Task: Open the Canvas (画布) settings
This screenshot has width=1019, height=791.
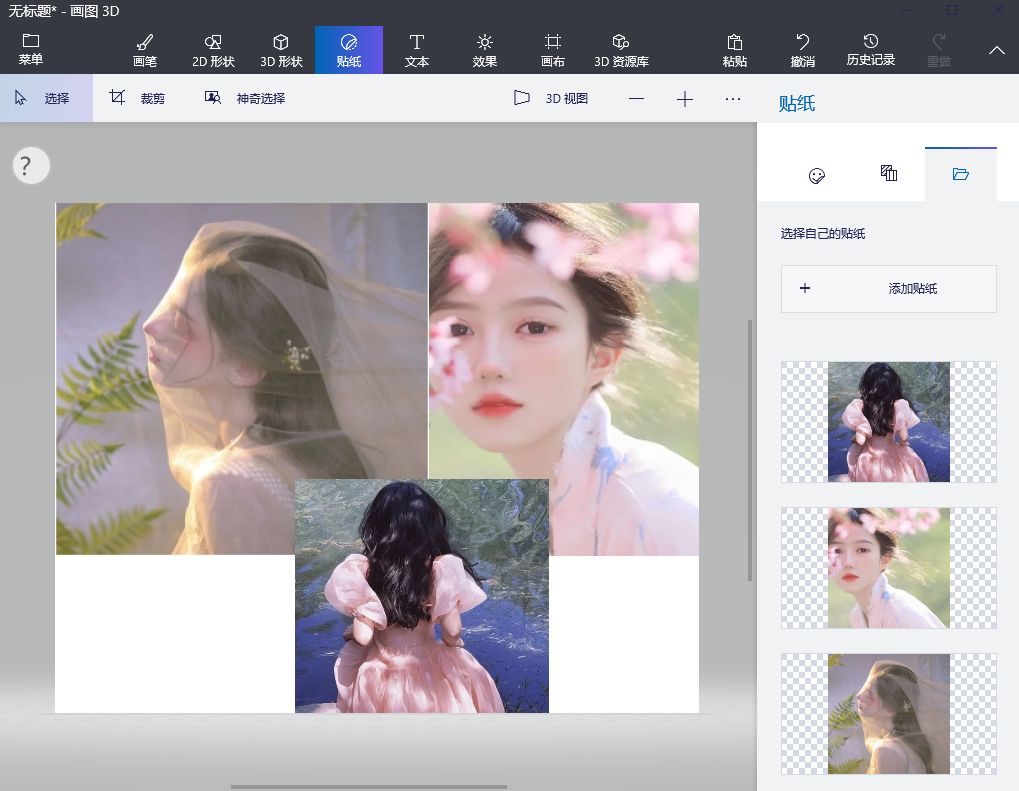Action: coord(552,50)
